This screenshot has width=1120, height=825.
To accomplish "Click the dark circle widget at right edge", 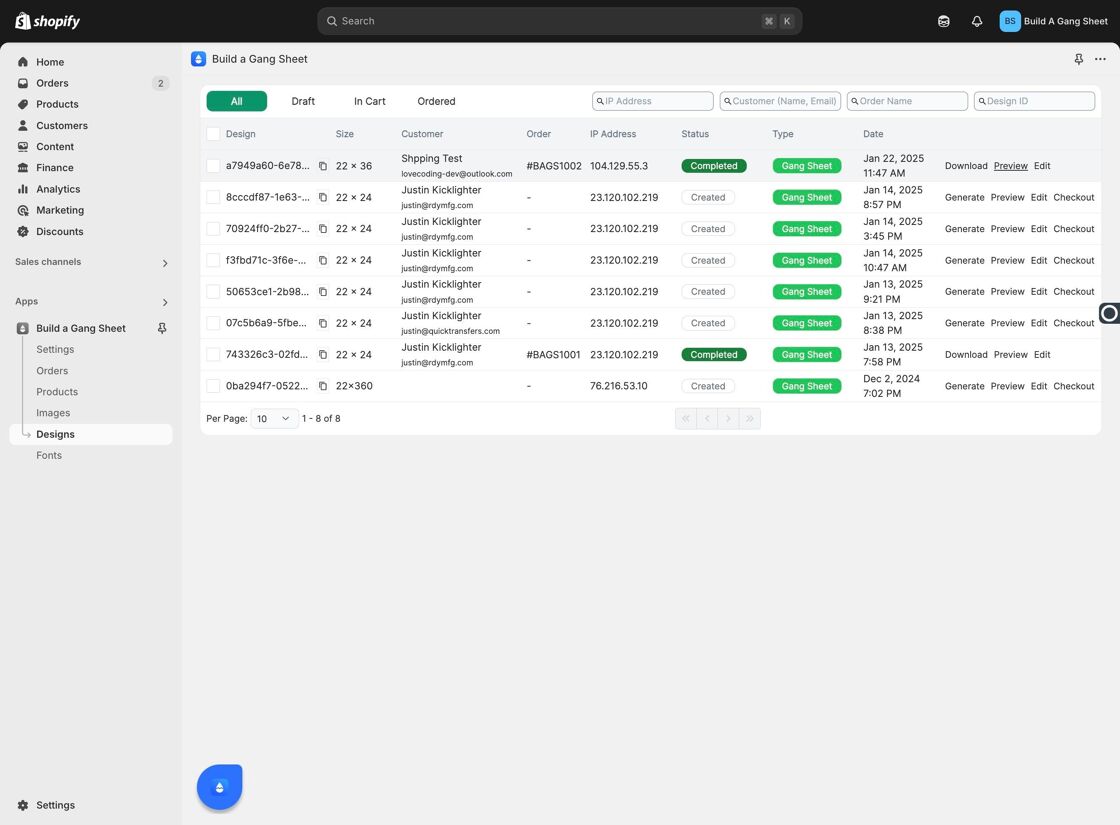I will [1109, 314].
